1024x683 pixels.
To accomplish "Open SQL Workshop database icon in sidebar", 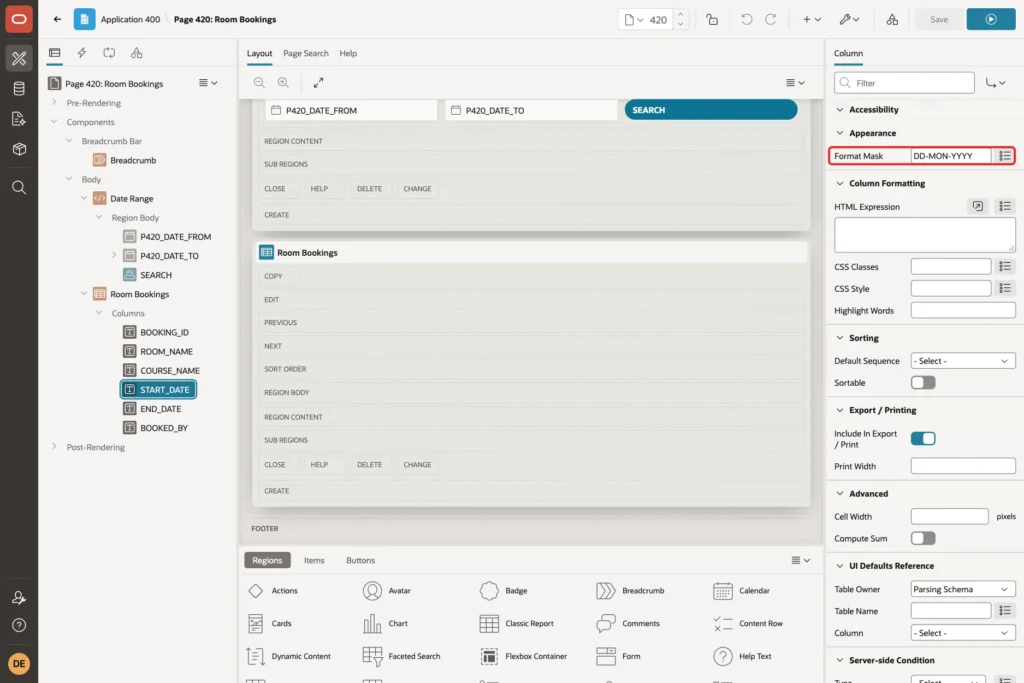I will pyautogui.click(x=19, y=89).
